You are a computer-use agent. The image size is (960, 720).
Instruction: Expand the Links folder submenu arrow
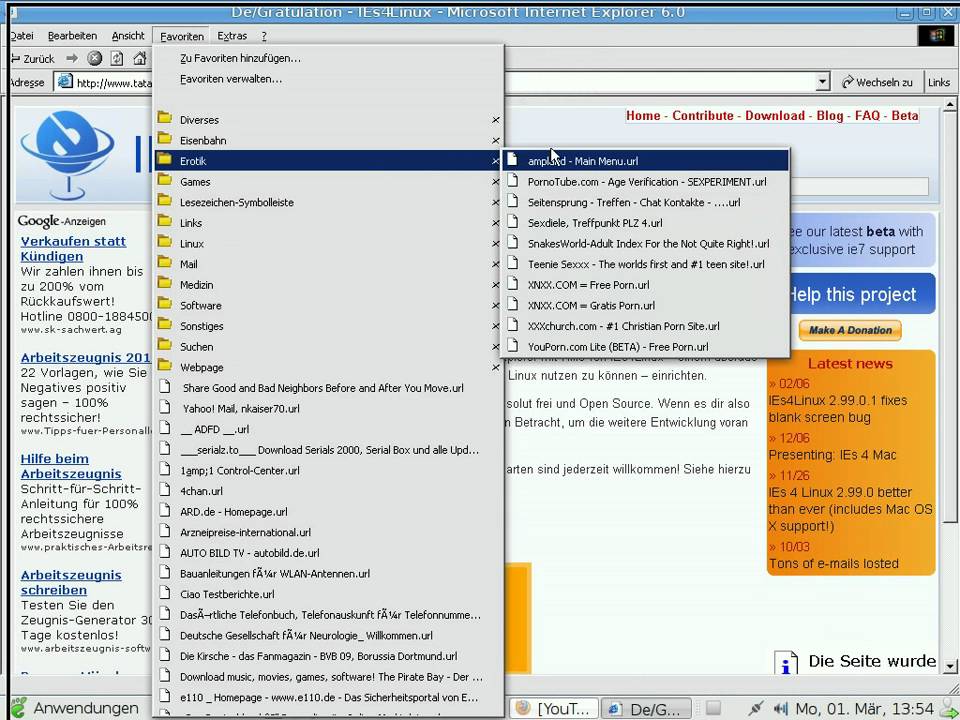pos(495,223)
